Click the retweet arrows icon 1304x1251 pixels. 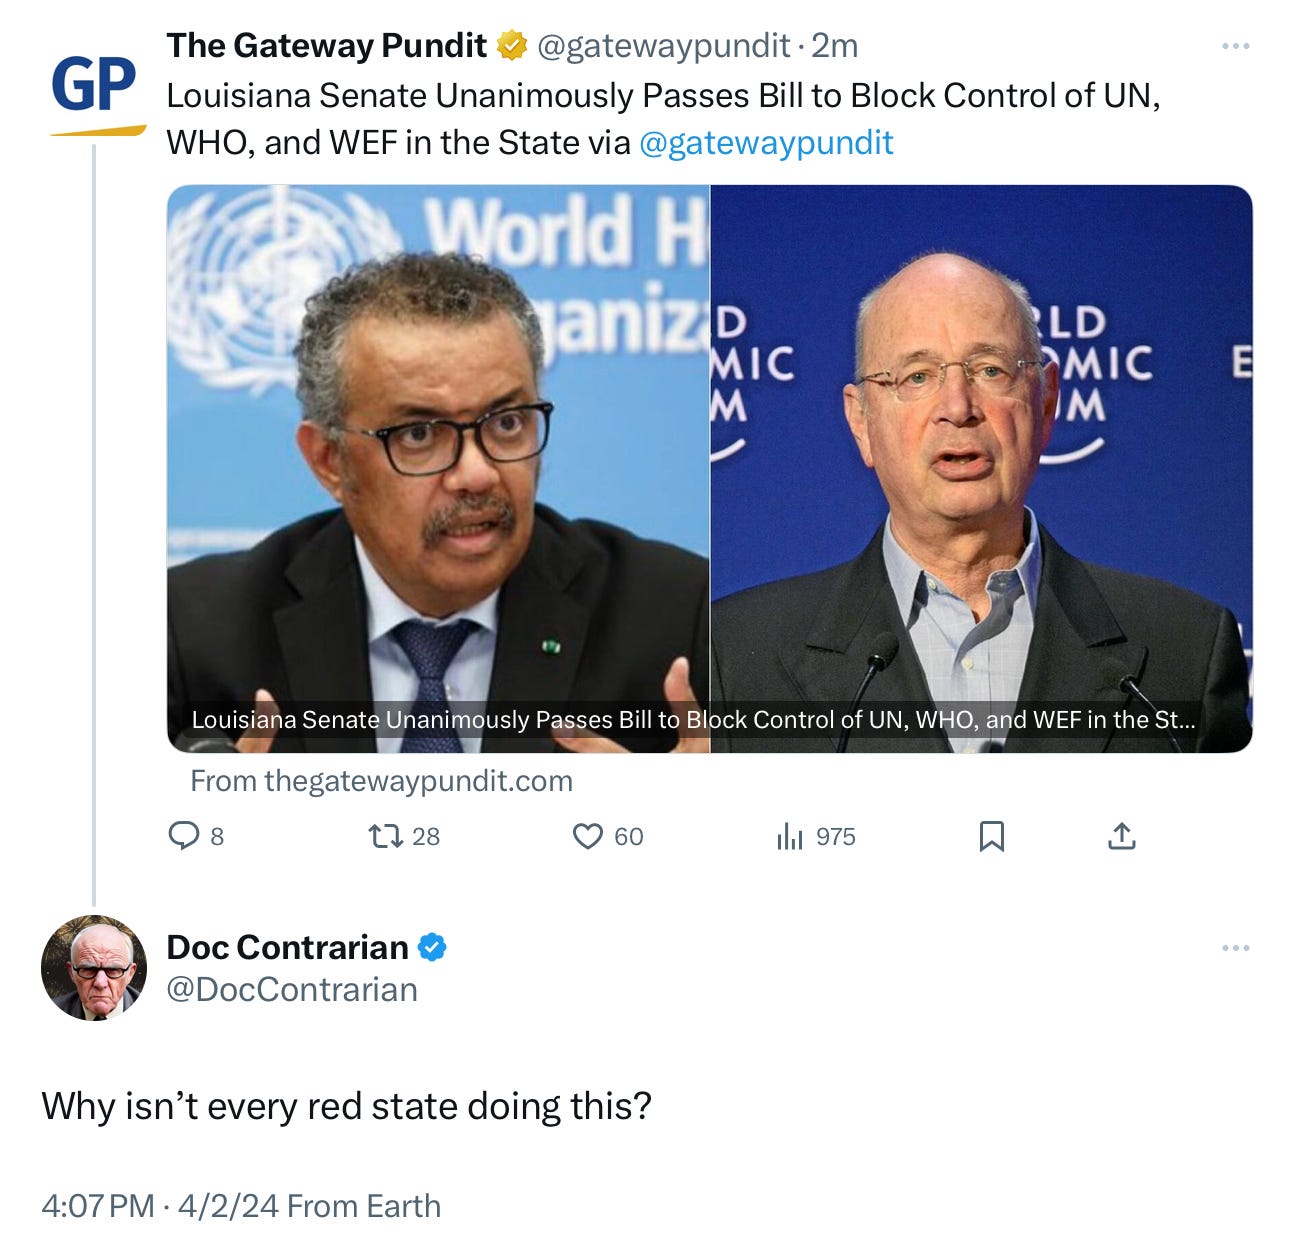[383, 835]
